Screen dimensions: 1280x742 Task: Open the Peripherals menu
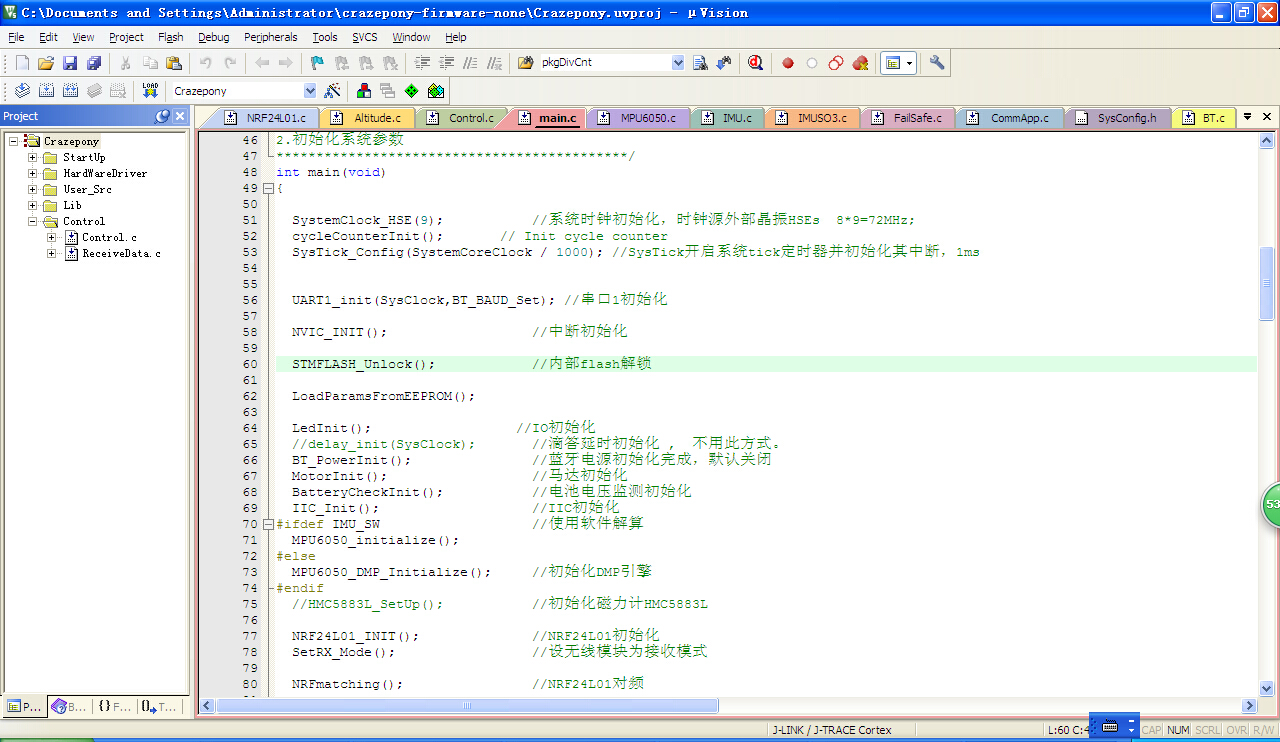pos(270,37)
